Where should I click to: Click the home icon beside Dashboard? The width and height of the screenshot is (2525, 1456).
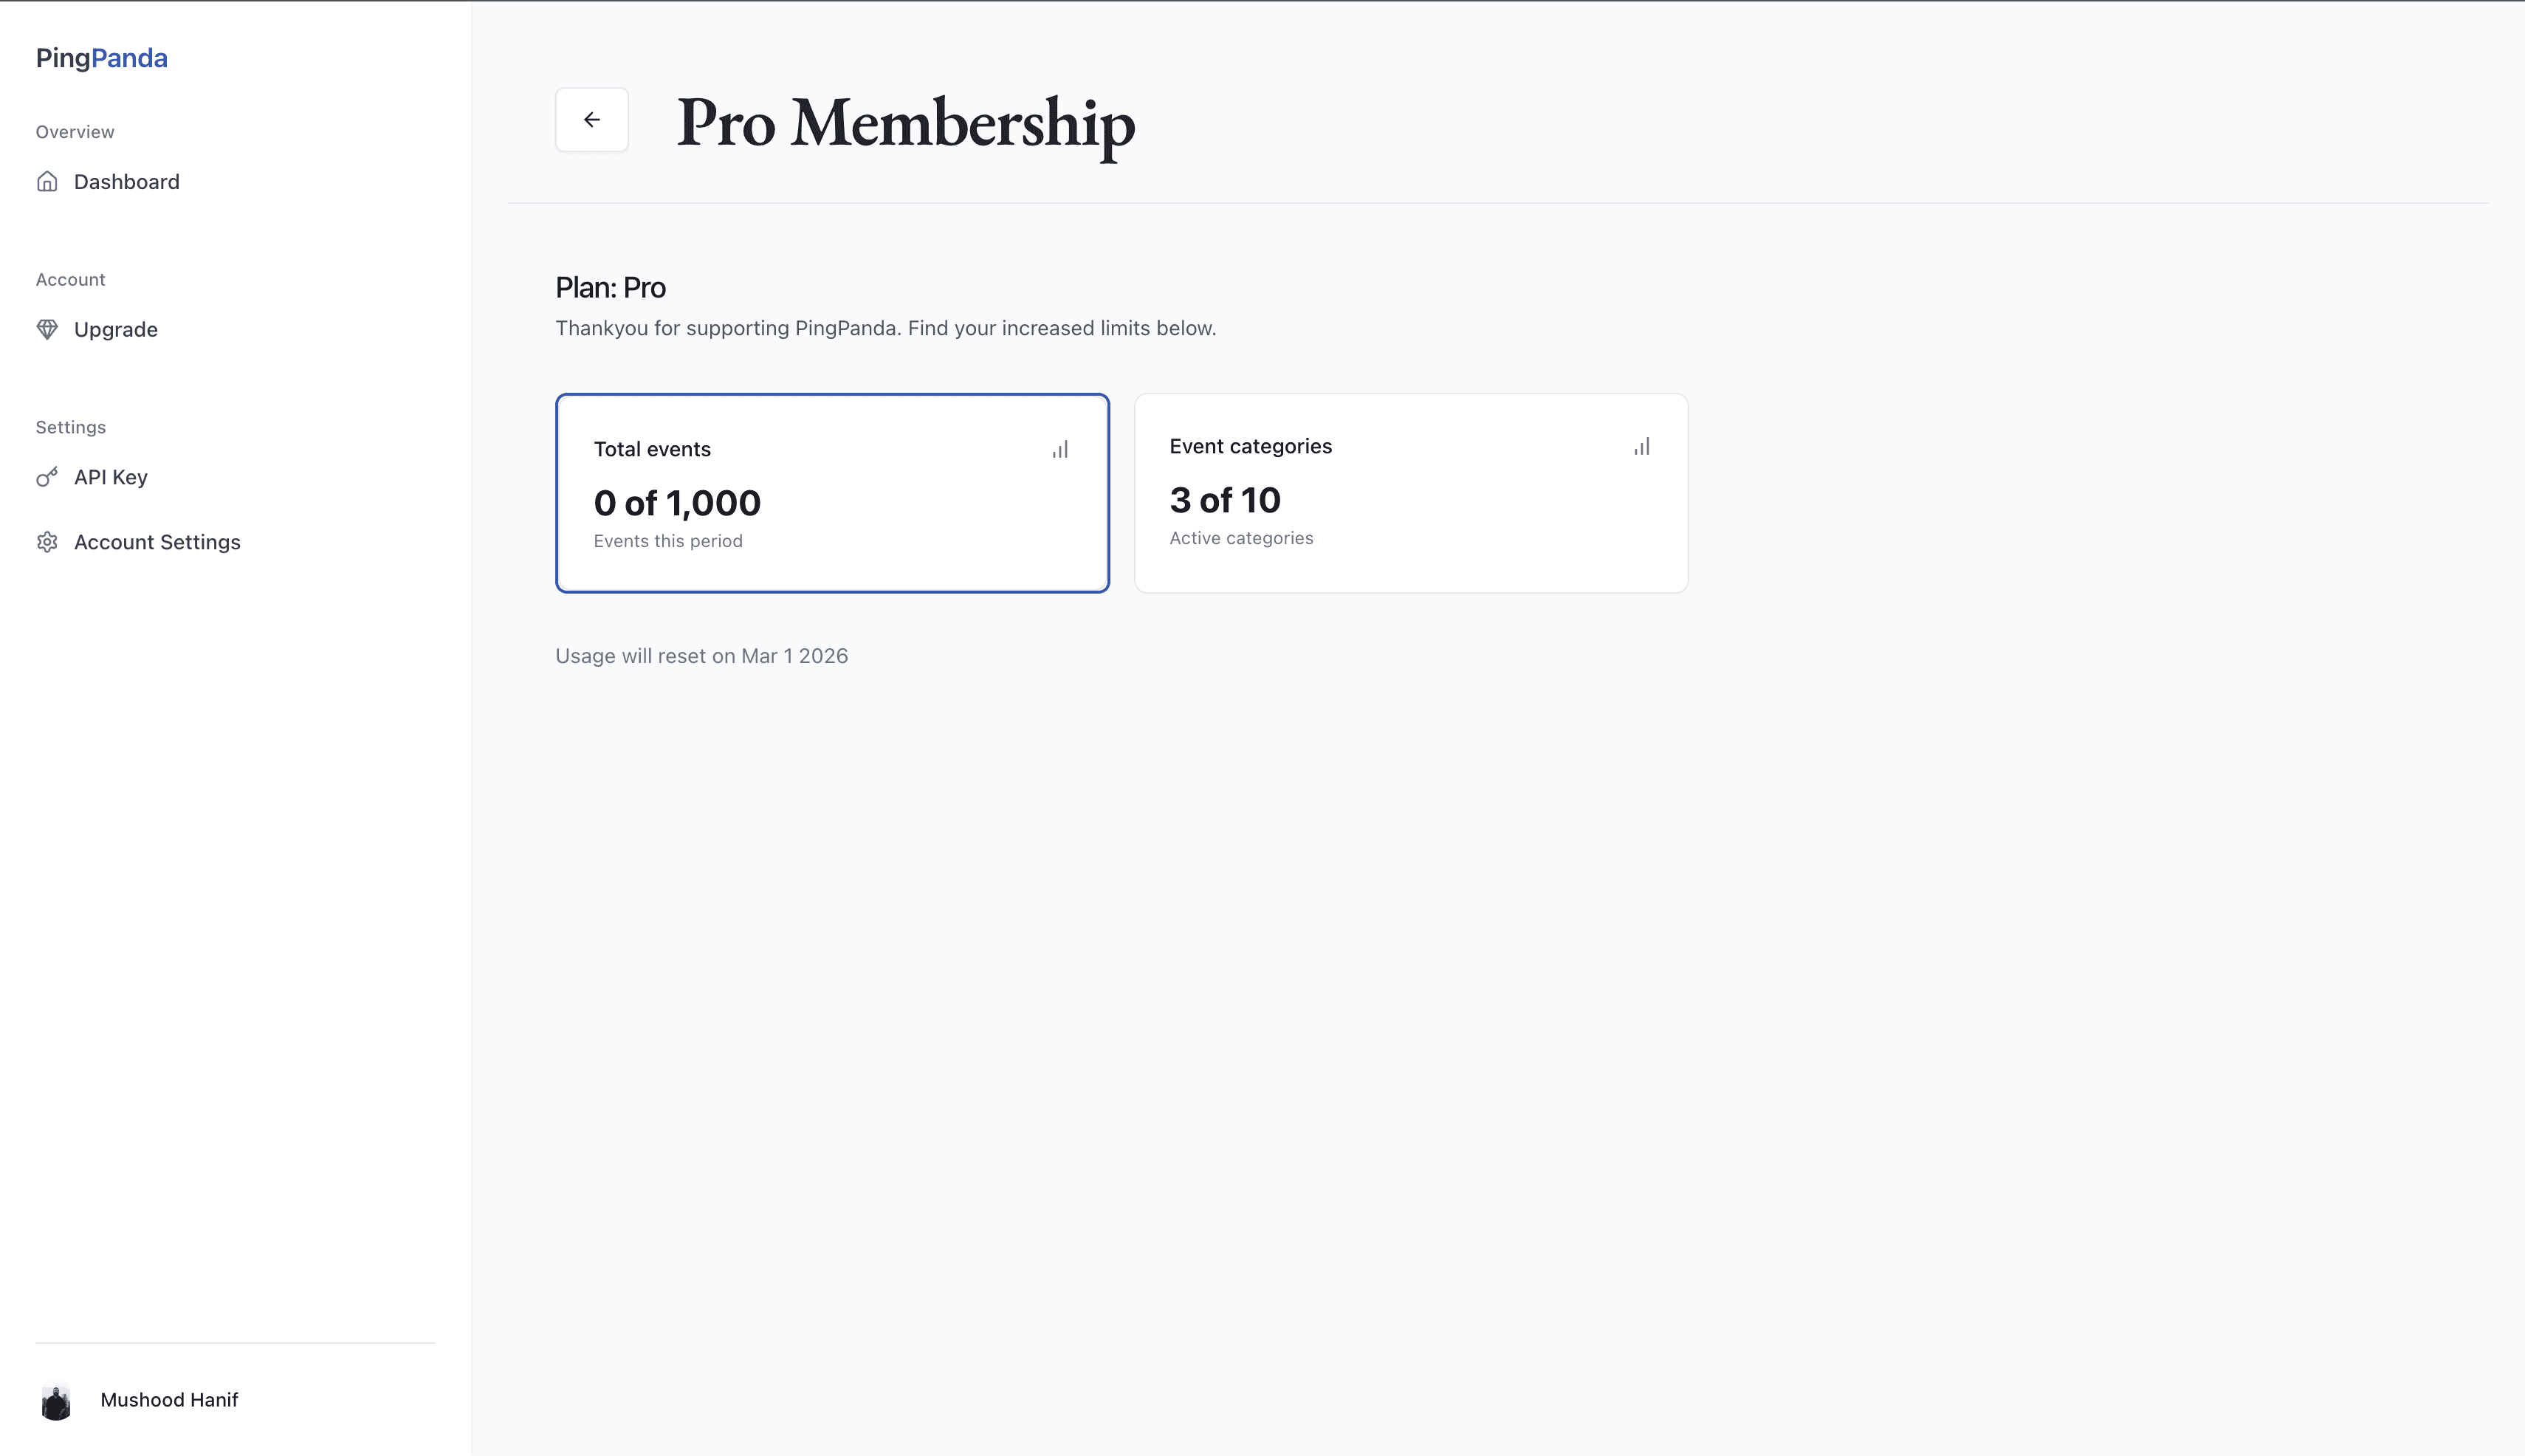[x=47, y=181]
